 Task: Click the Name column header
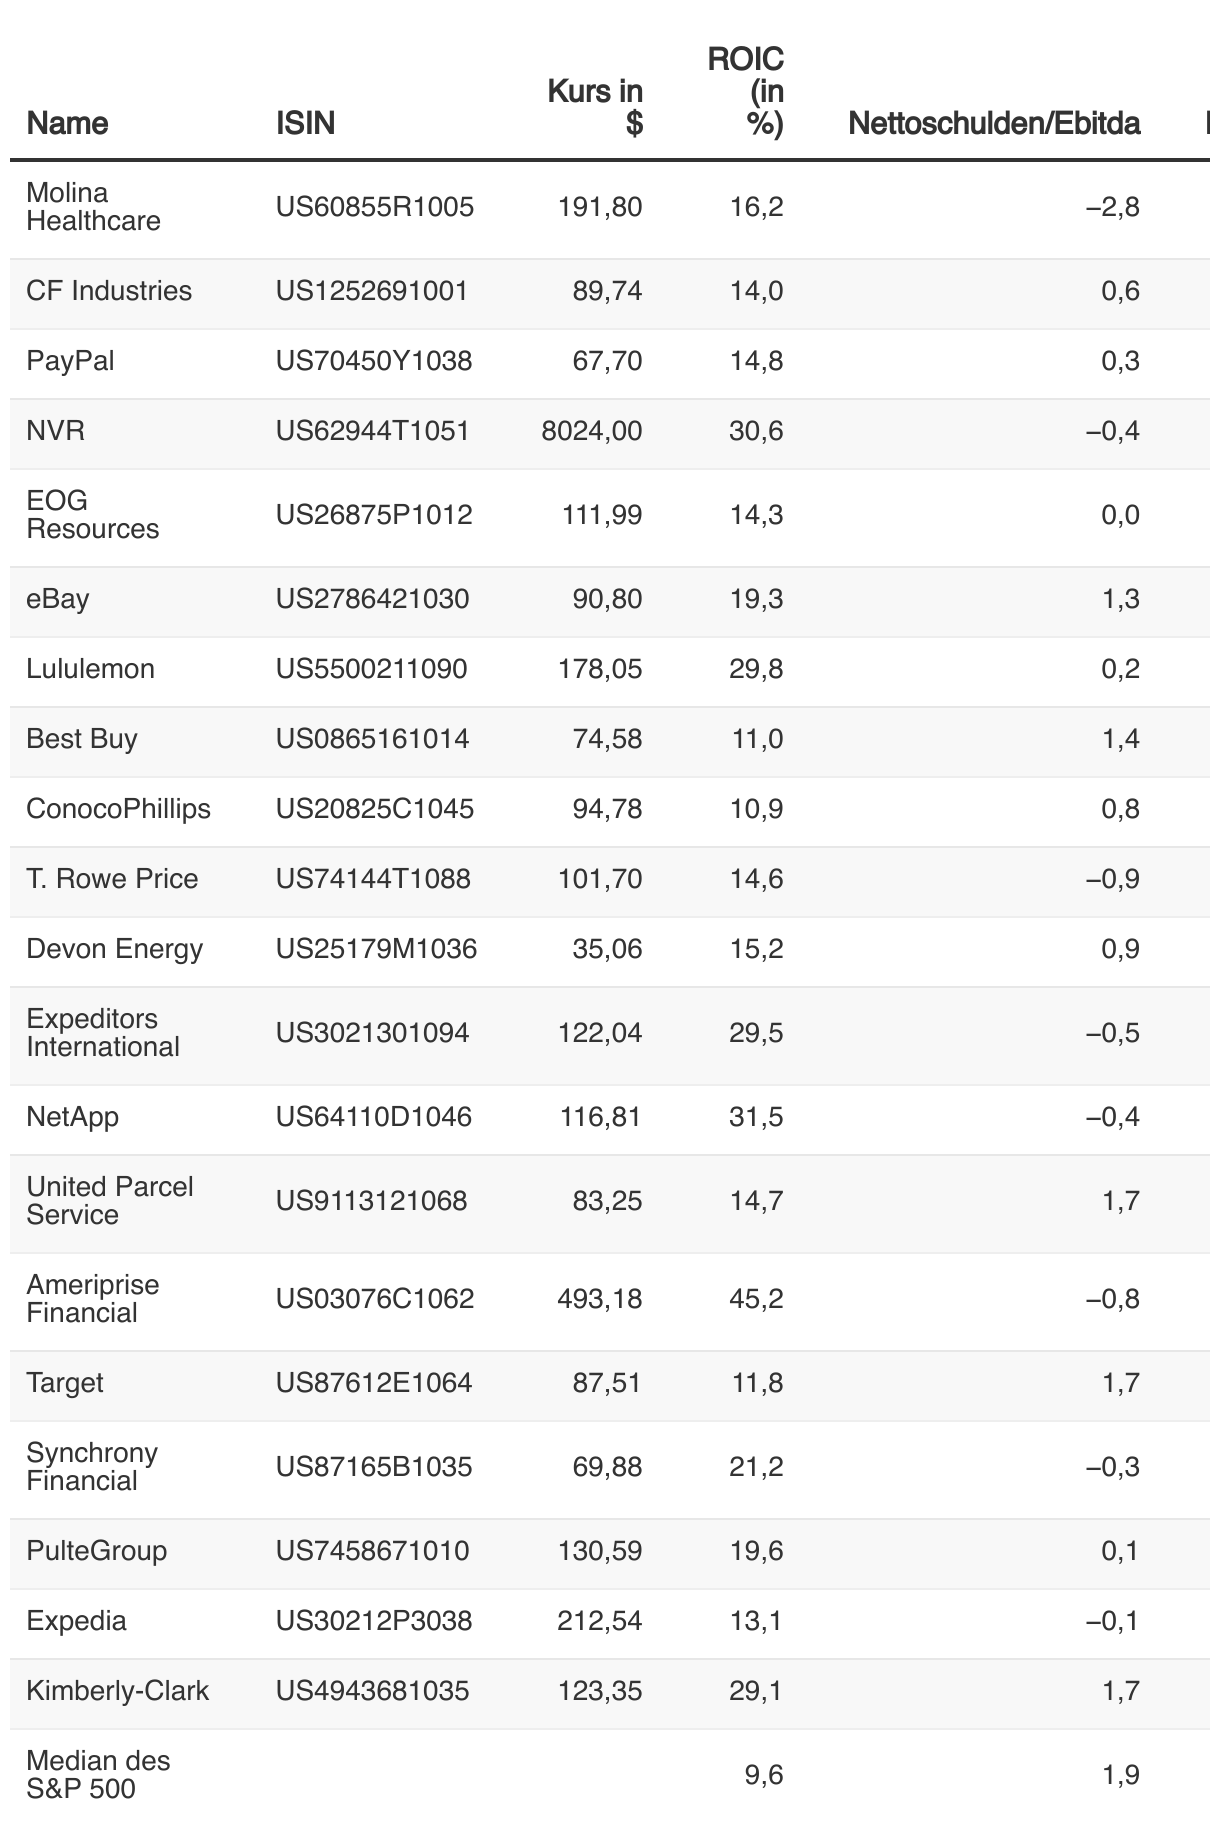tap(67, 123)
